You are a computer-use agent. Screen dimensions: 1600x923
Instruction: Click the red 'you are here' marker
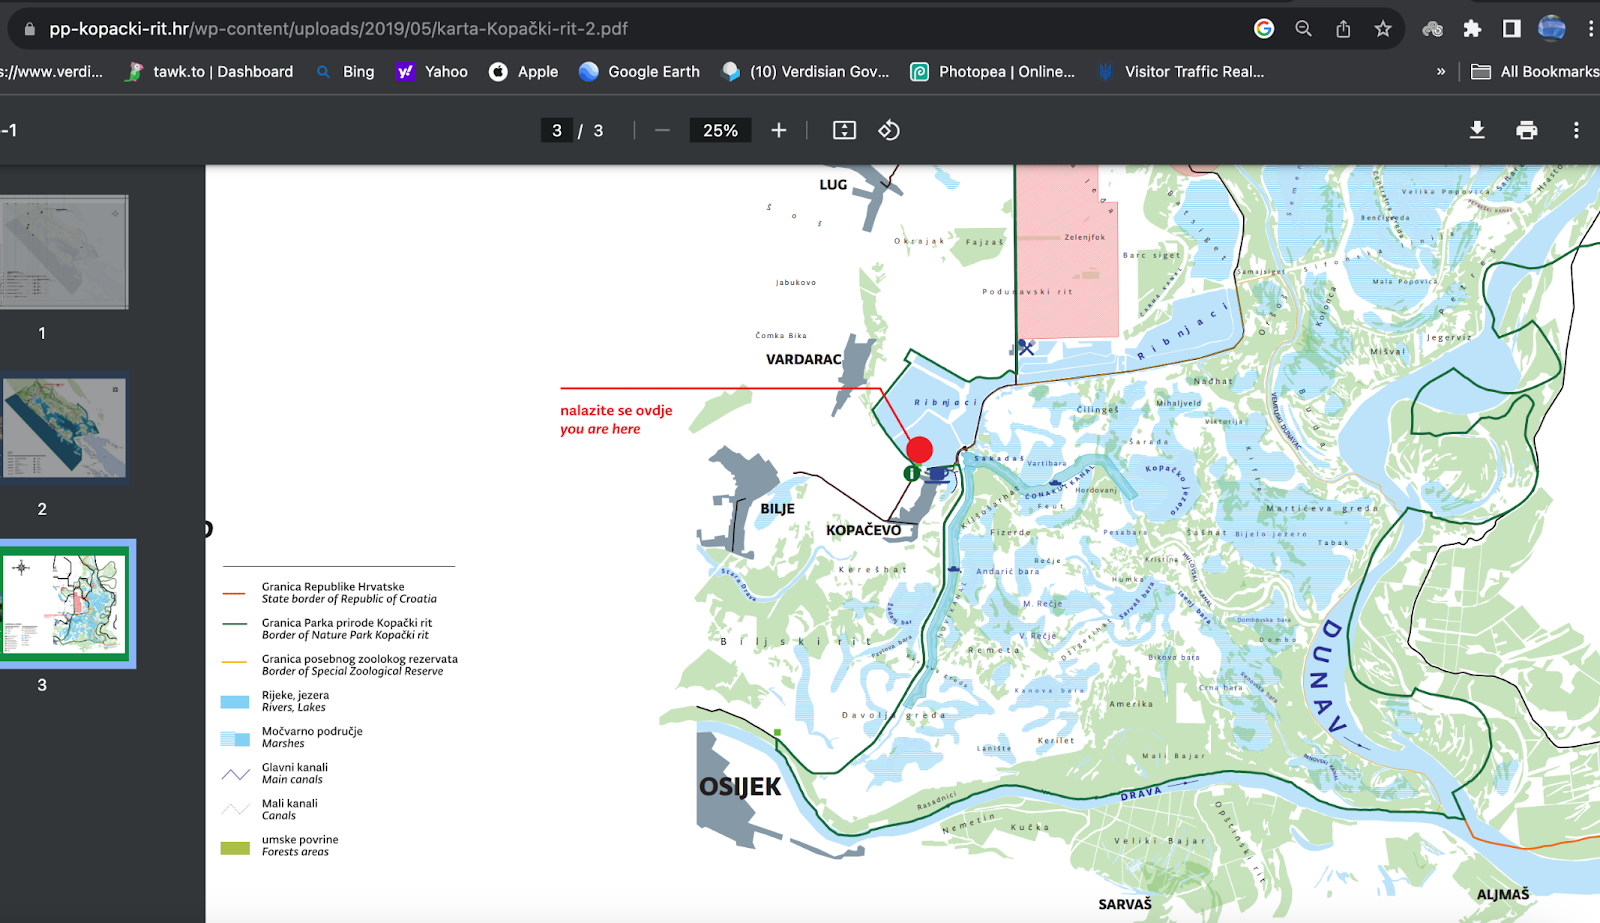tap(919, 450)
